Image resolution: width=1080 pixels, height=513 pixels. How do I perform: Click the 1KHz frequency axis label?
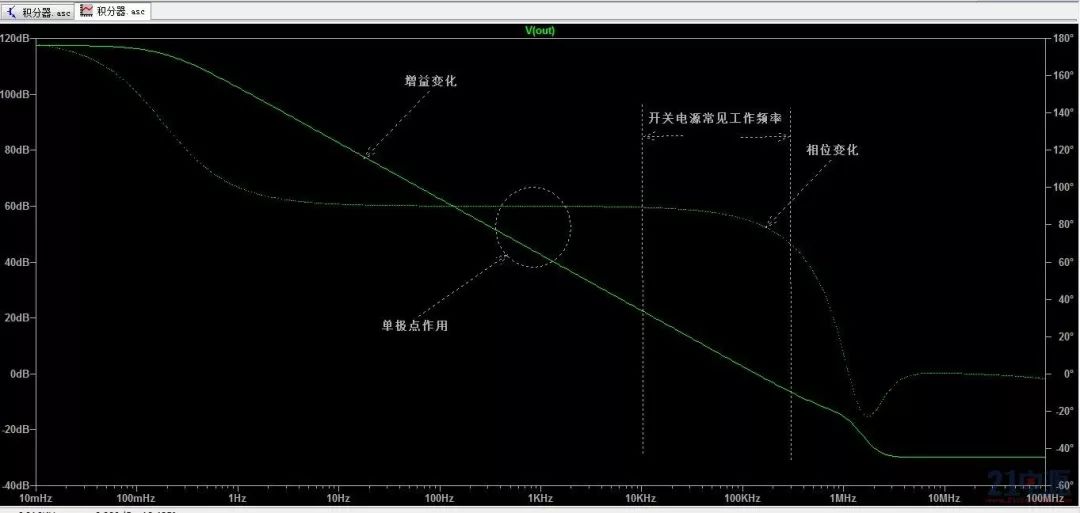click(x=541, y=499)
